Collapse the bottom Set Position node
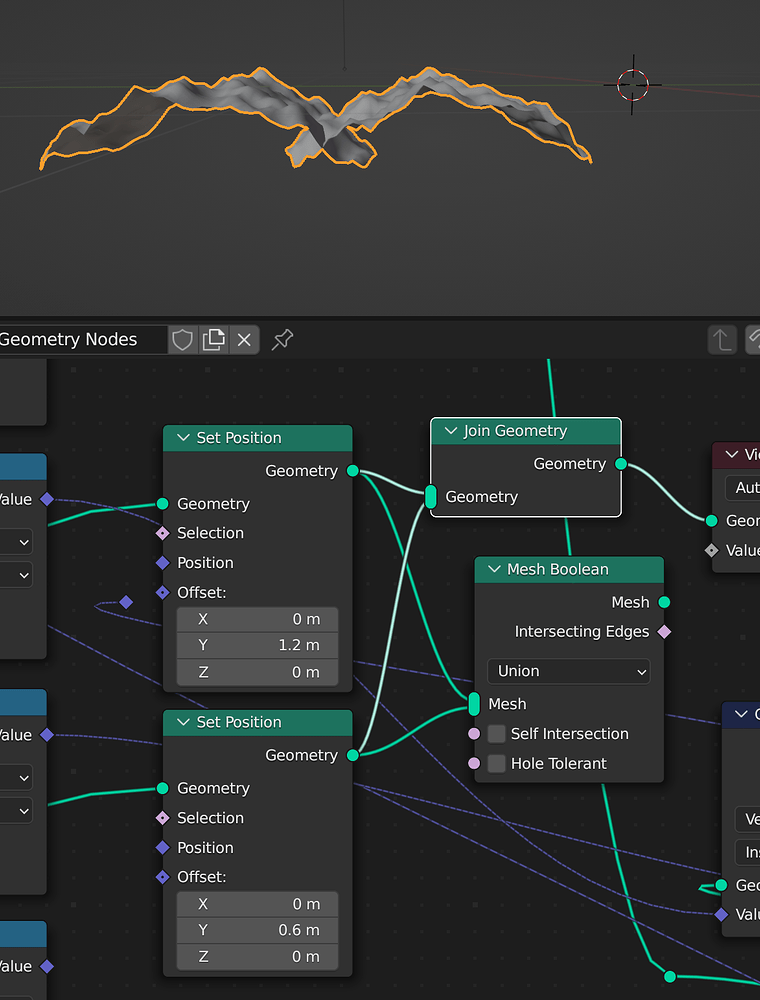 184,722
